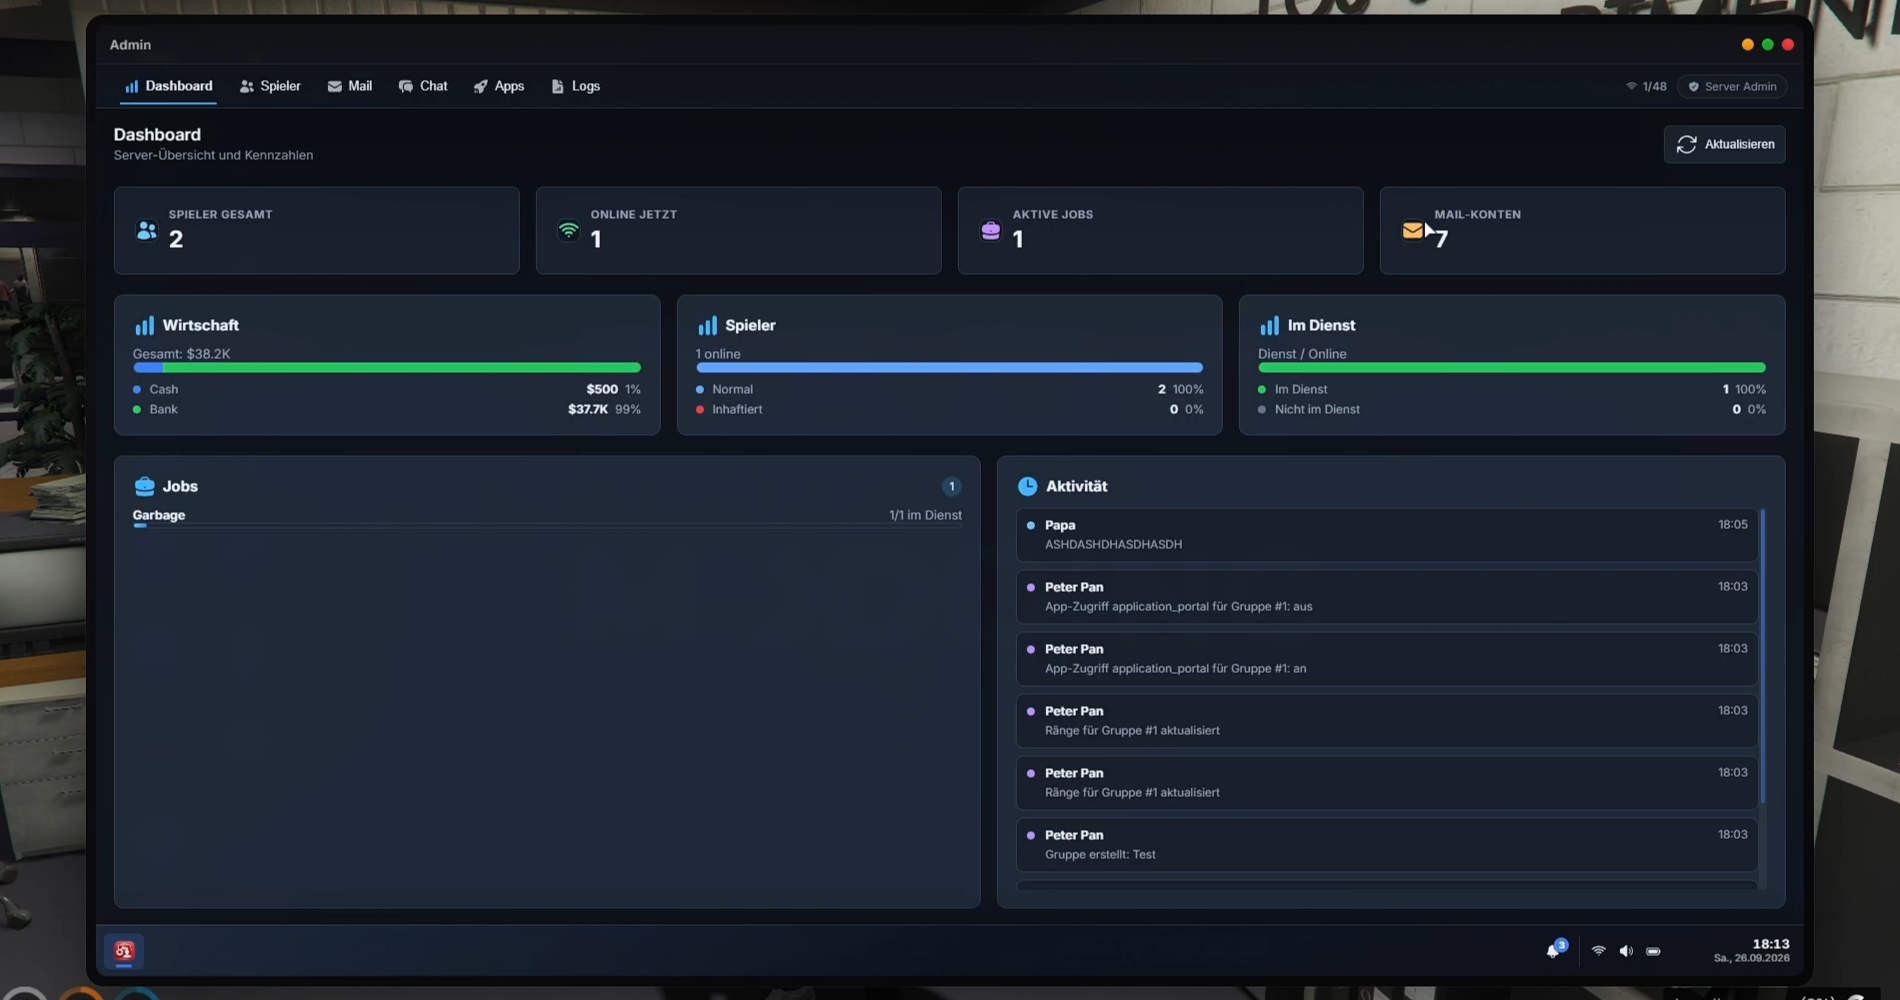Image resolution: width=1900 pixels, height=1000 pixels.
Task: Click the Jobs panel briefcase icon
Action: 145,486
